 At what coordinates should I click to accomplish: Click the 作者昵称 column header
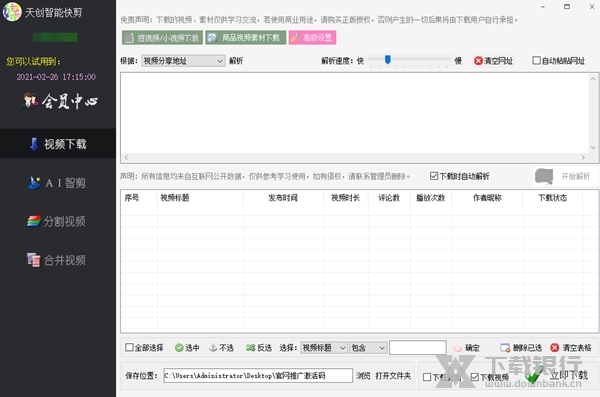(x=487, y=198)
